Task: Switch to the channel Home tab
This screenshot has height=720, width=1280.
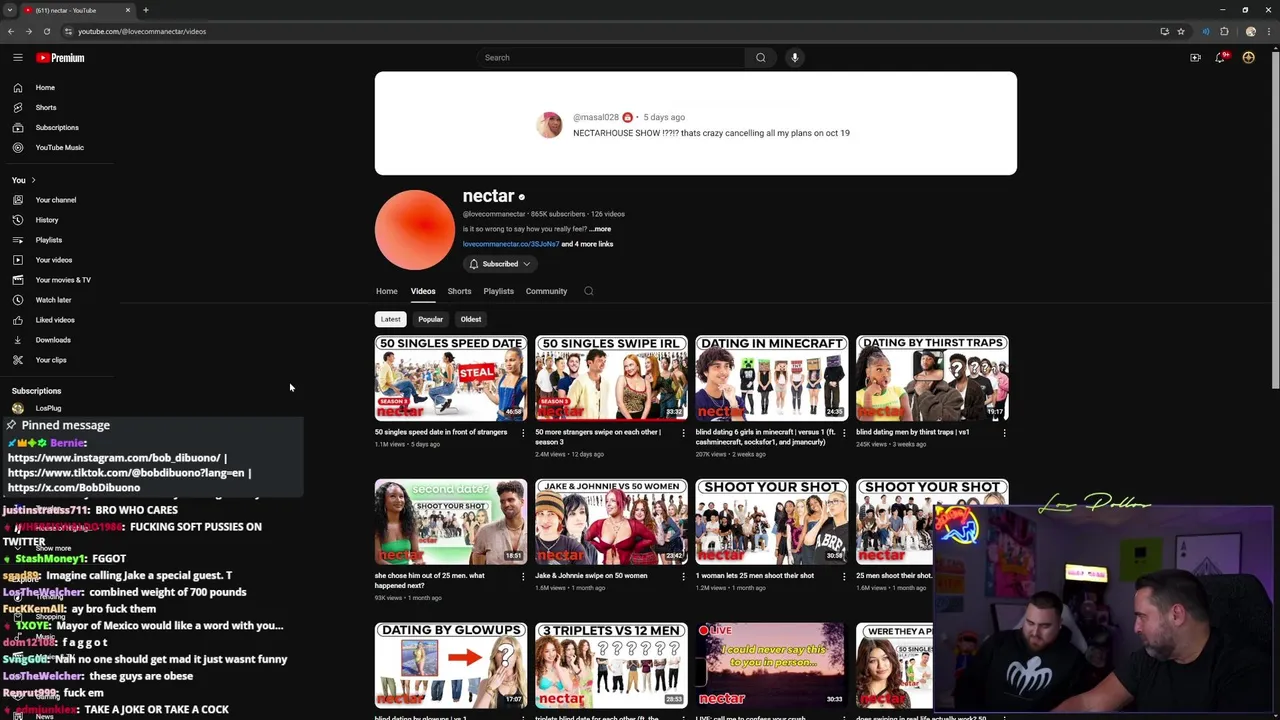Action: (387, 291)
